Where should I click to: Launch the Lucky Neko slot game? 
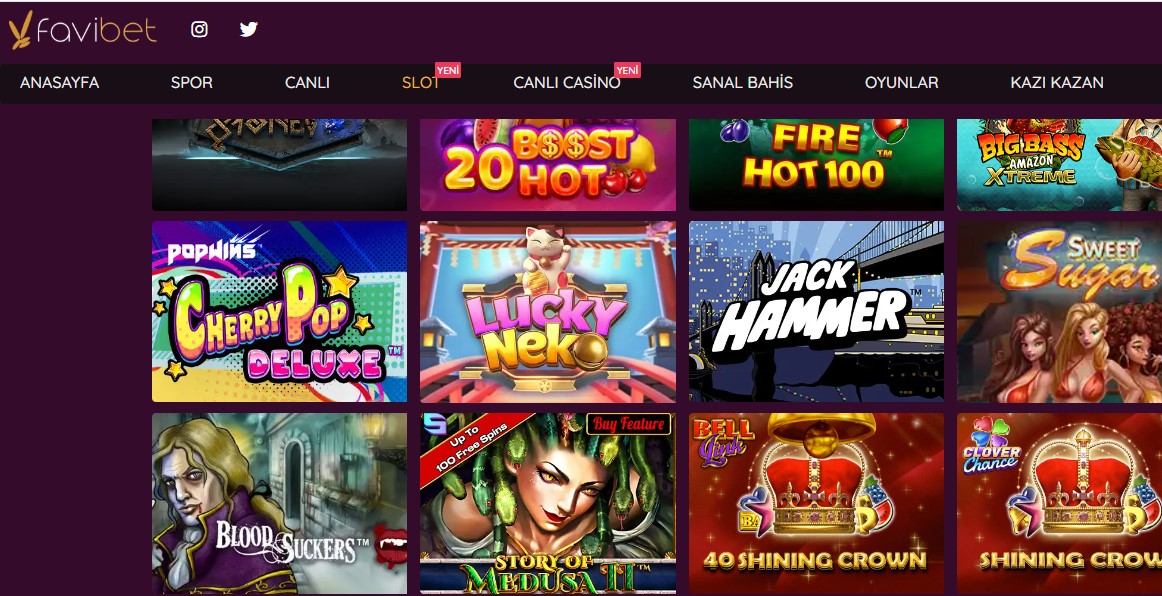click(x=548, y=311)
